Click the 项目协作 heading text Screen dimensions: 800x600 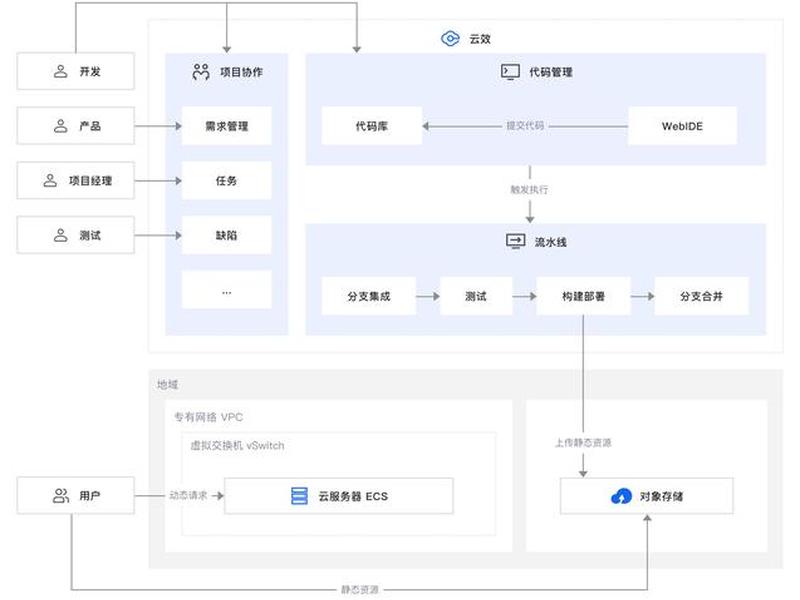pos(241,72)
